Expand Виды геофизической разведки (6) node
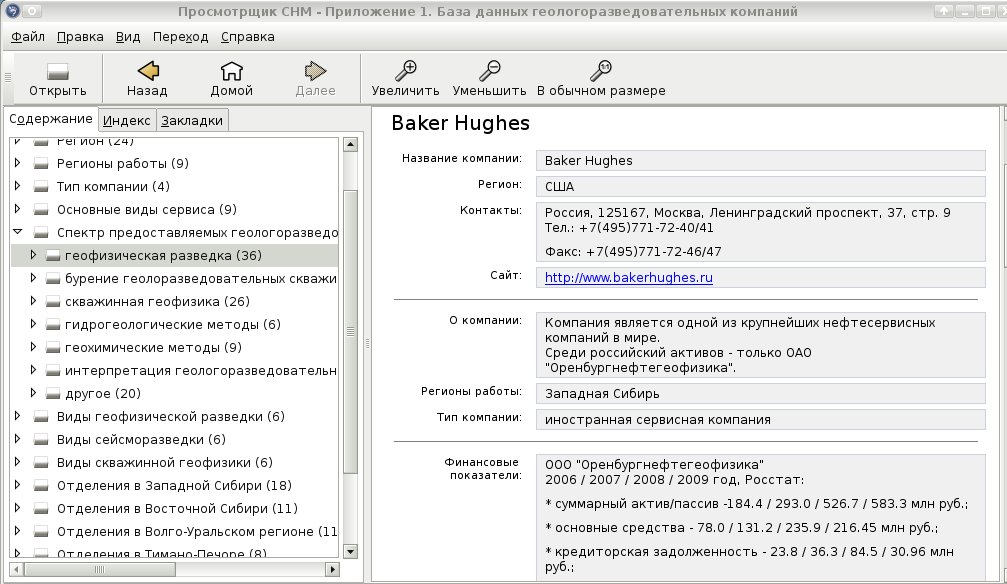This screenshot has height=584, width=1007. pos(17,416)
